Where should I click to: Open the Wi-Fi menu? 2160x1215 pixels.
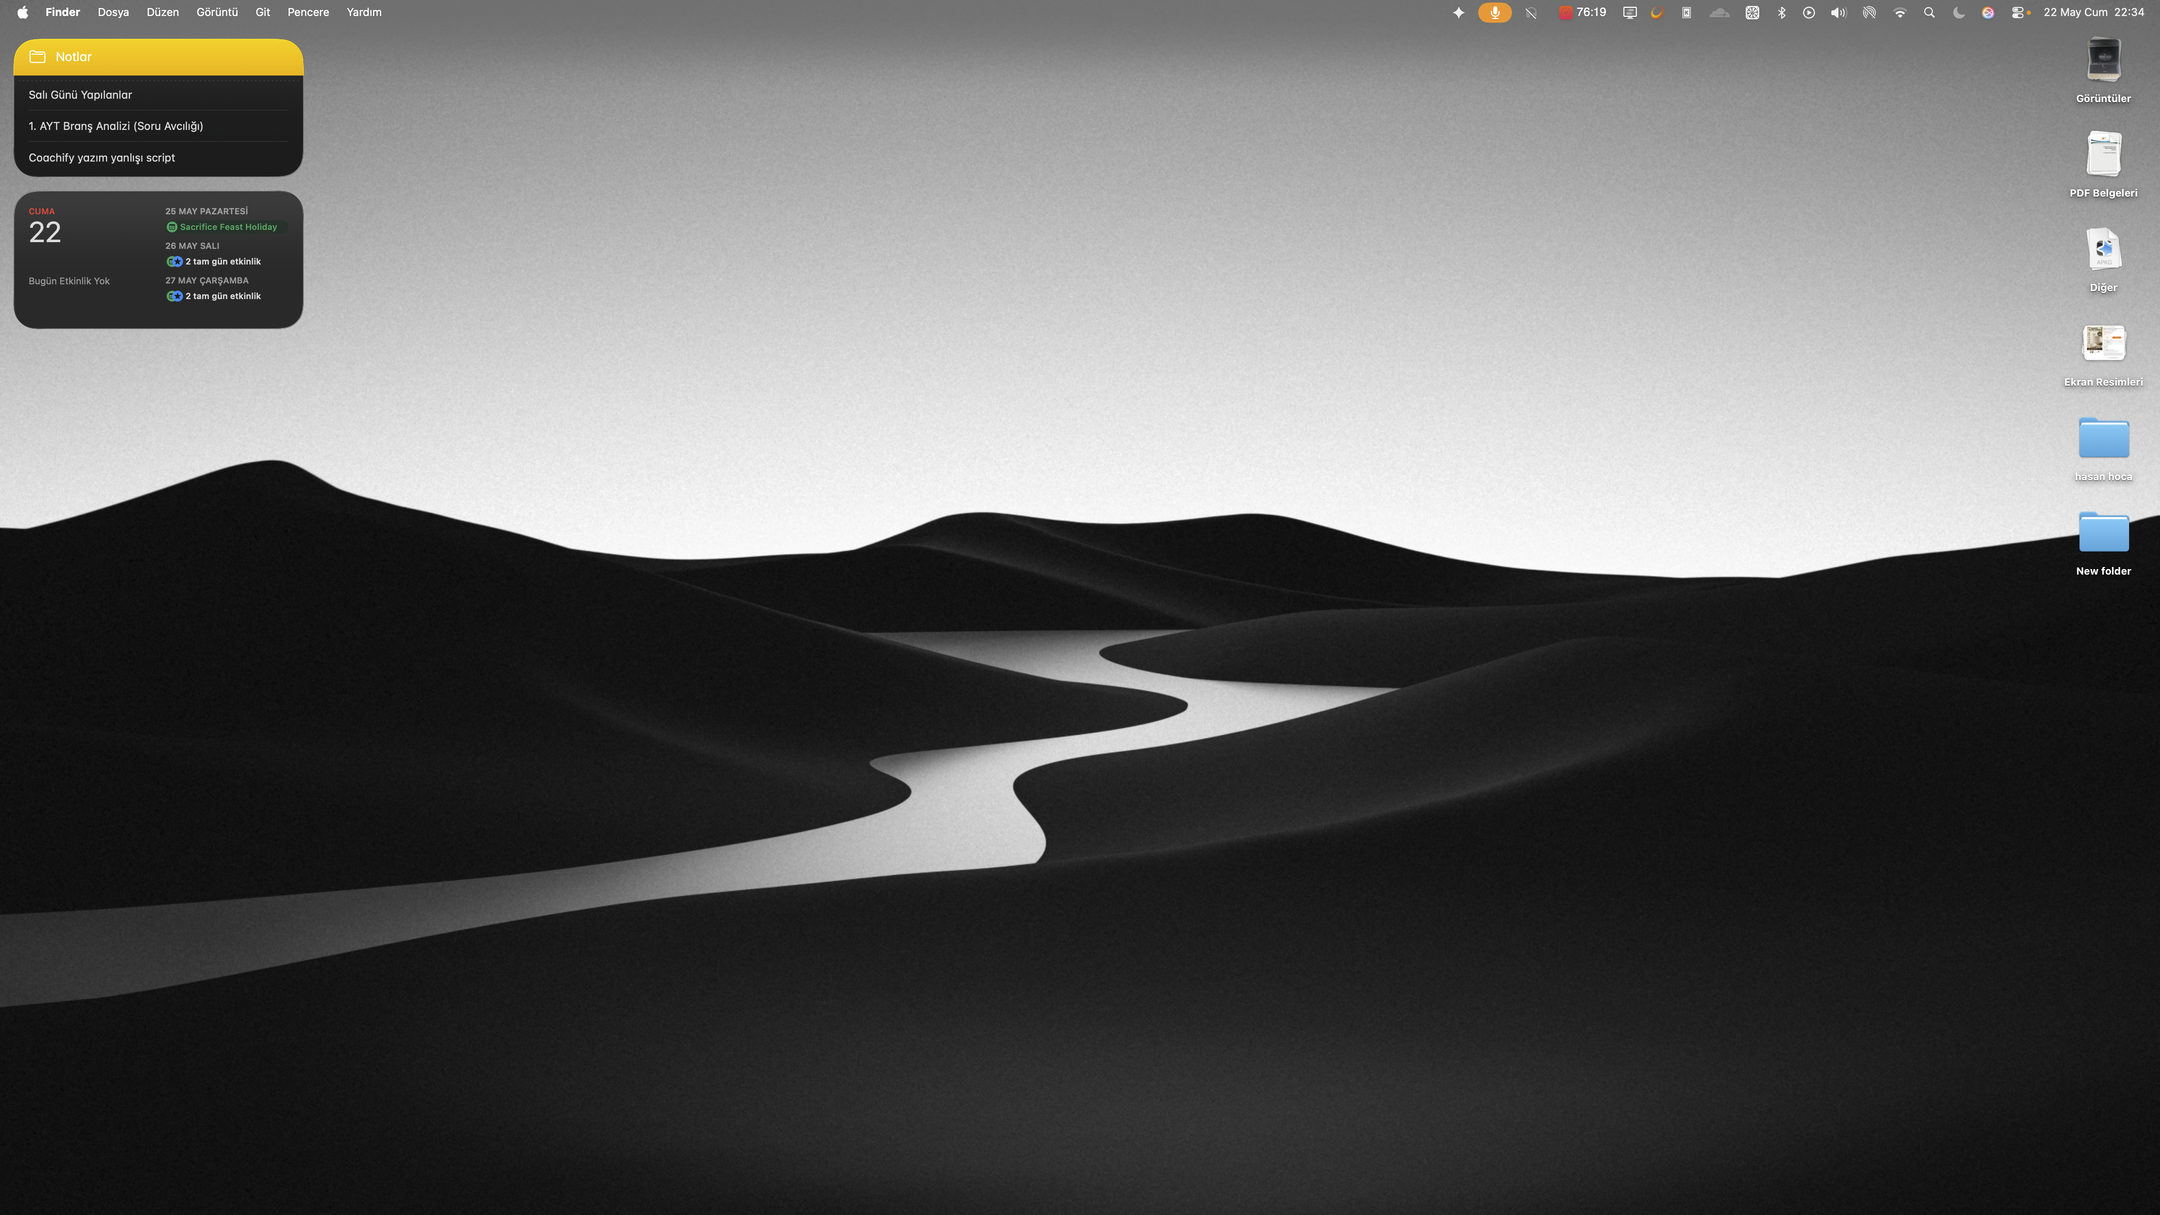[x=1900, y=12]
